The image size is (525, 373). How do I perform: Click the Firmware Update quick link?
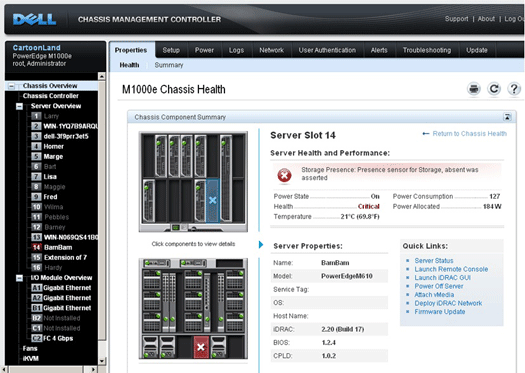[440, 312]
